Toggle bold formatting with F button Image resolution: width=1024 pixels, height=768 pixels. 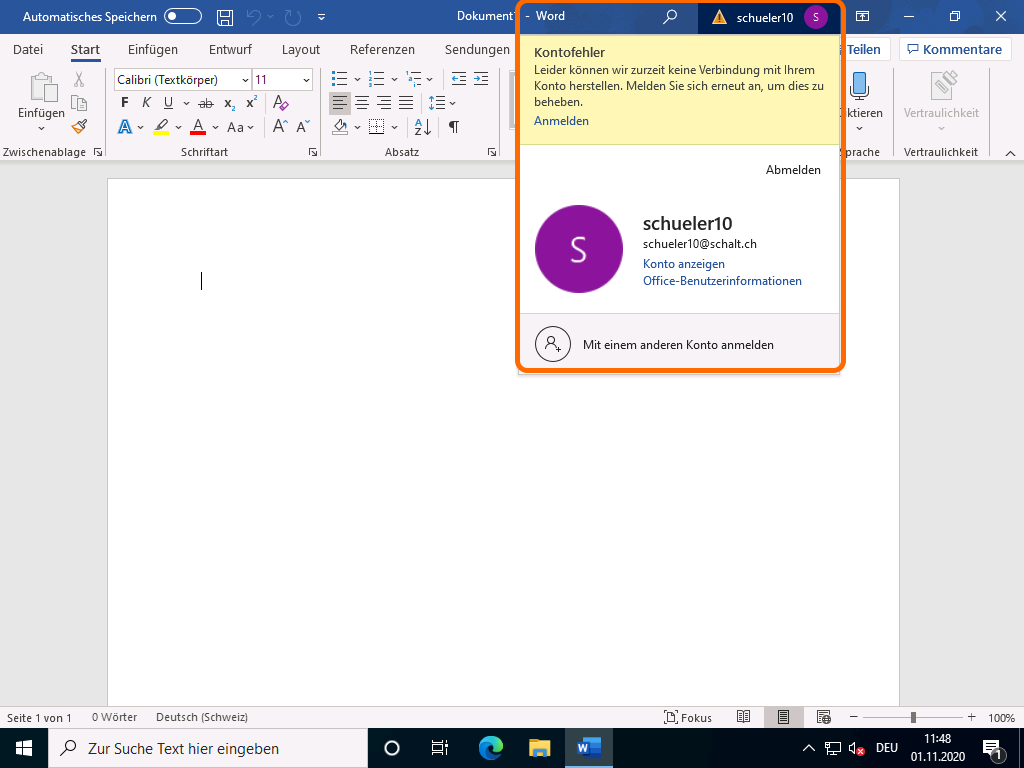pos(125,103)
